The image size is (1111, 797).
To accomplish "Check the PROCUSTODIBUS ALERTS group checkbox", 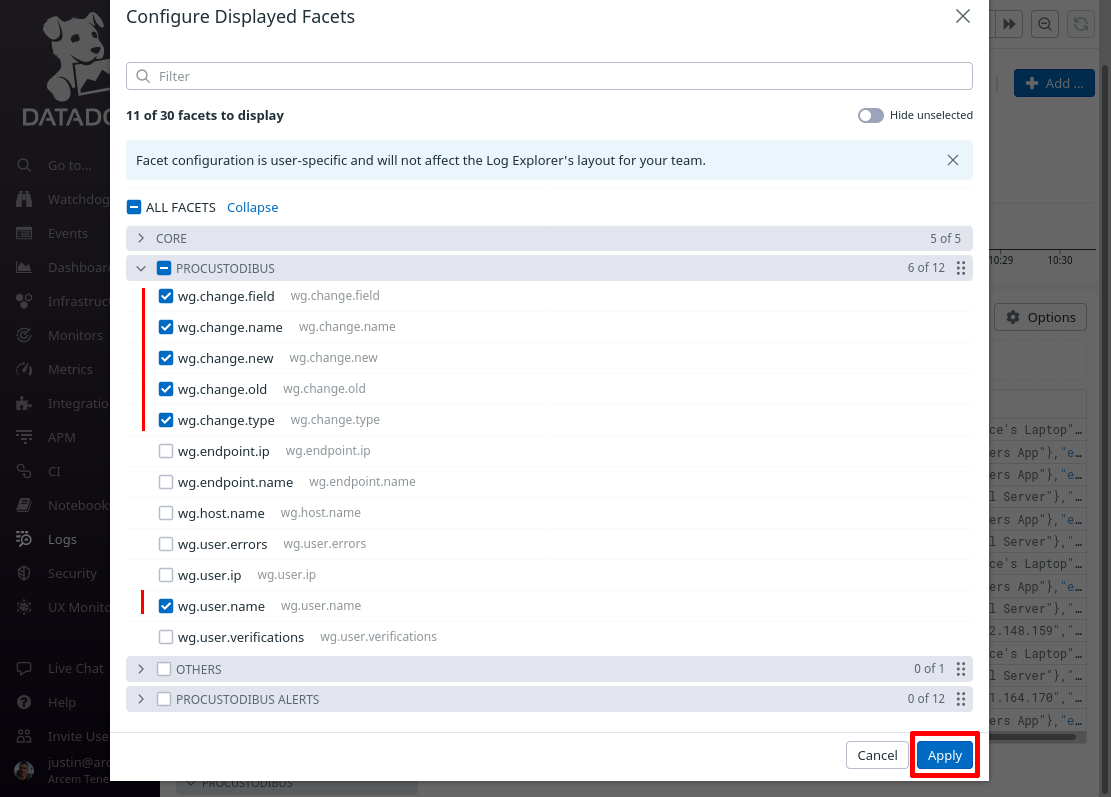I will 164,699.
